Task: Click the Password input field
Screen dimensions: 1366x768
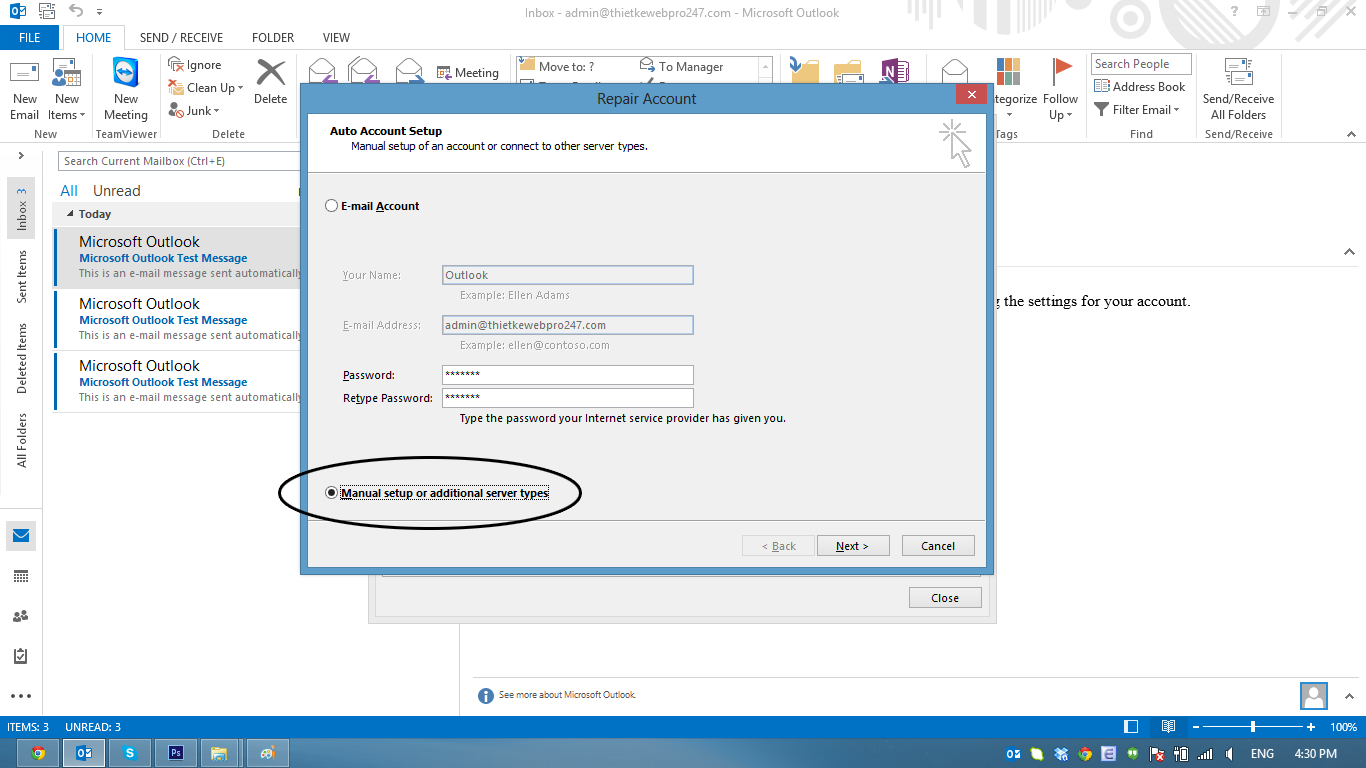Action: (568, 375)
